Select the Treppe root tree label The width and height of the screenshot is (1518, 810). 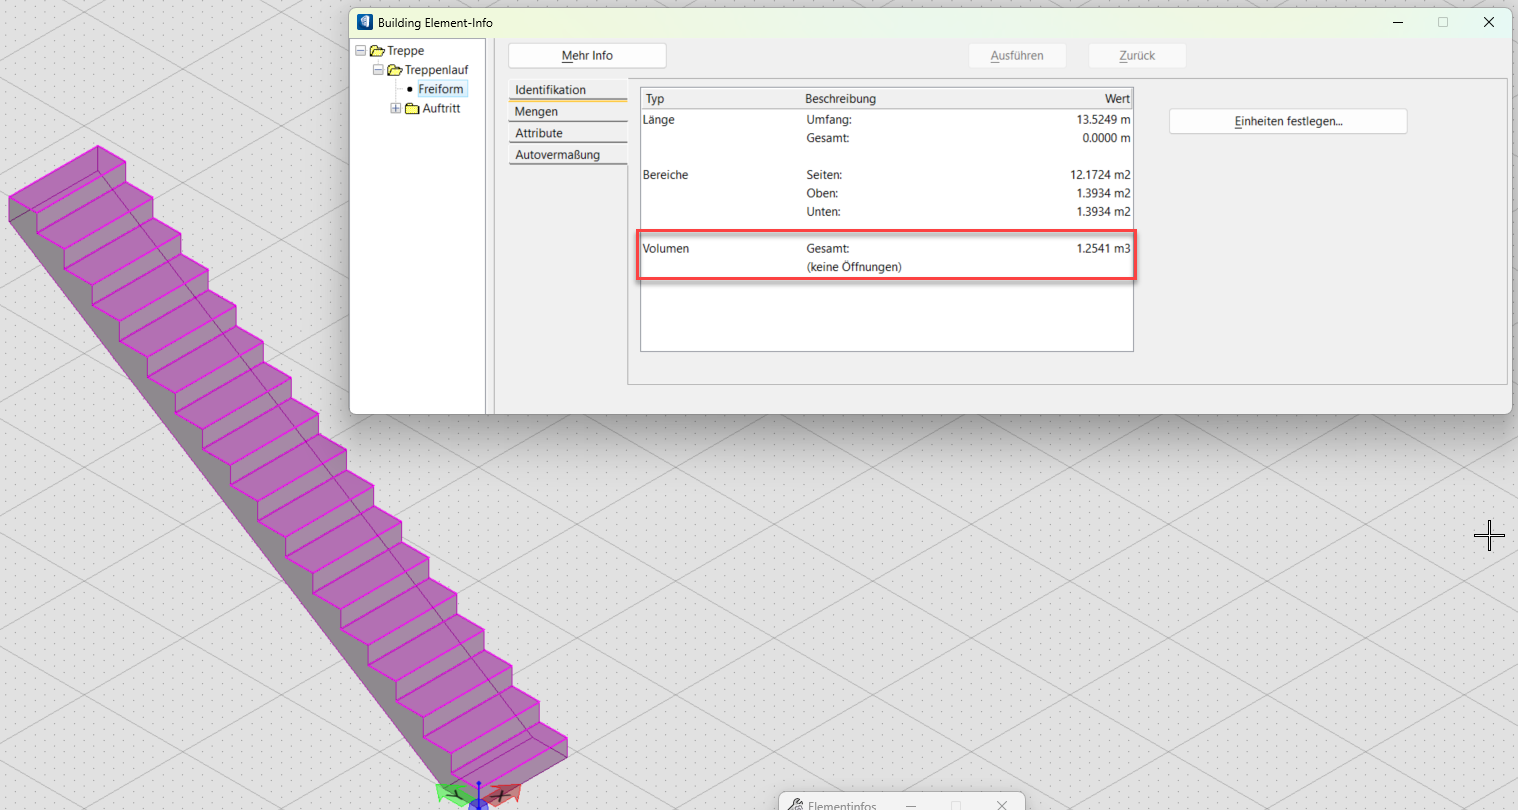point(405,51)
